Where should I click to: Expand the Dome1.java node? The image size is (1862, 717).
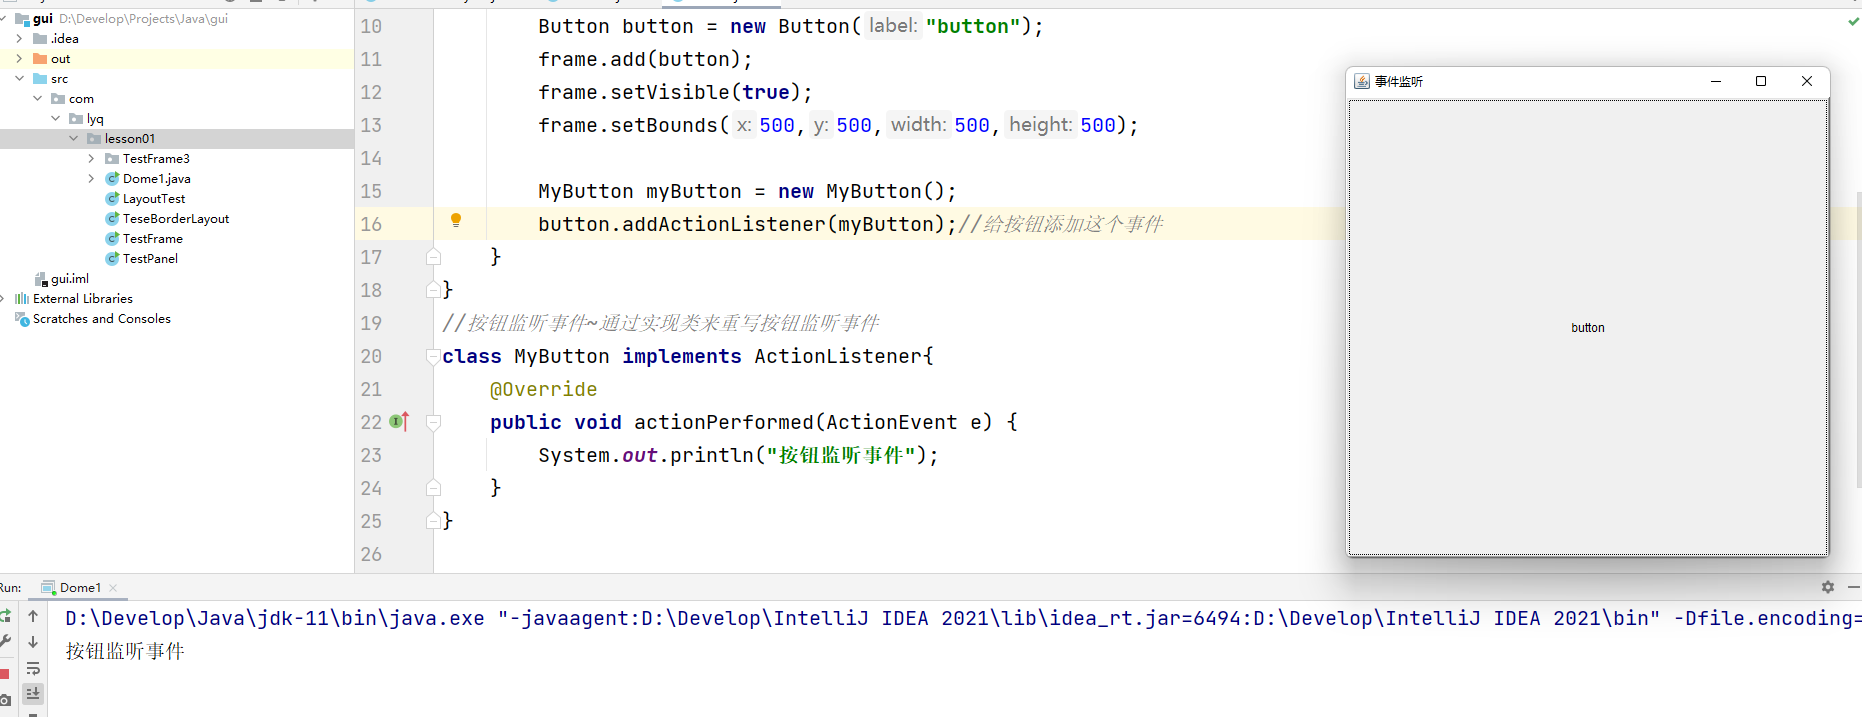pos(91,178)
